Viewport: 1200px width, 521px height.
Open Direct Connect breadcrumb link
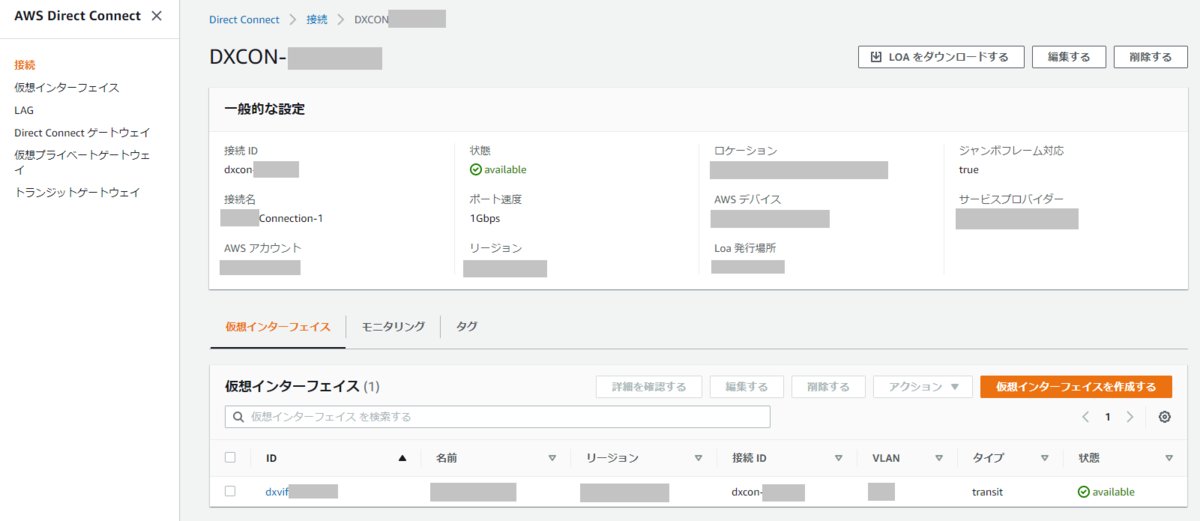(x=244, y=20)
